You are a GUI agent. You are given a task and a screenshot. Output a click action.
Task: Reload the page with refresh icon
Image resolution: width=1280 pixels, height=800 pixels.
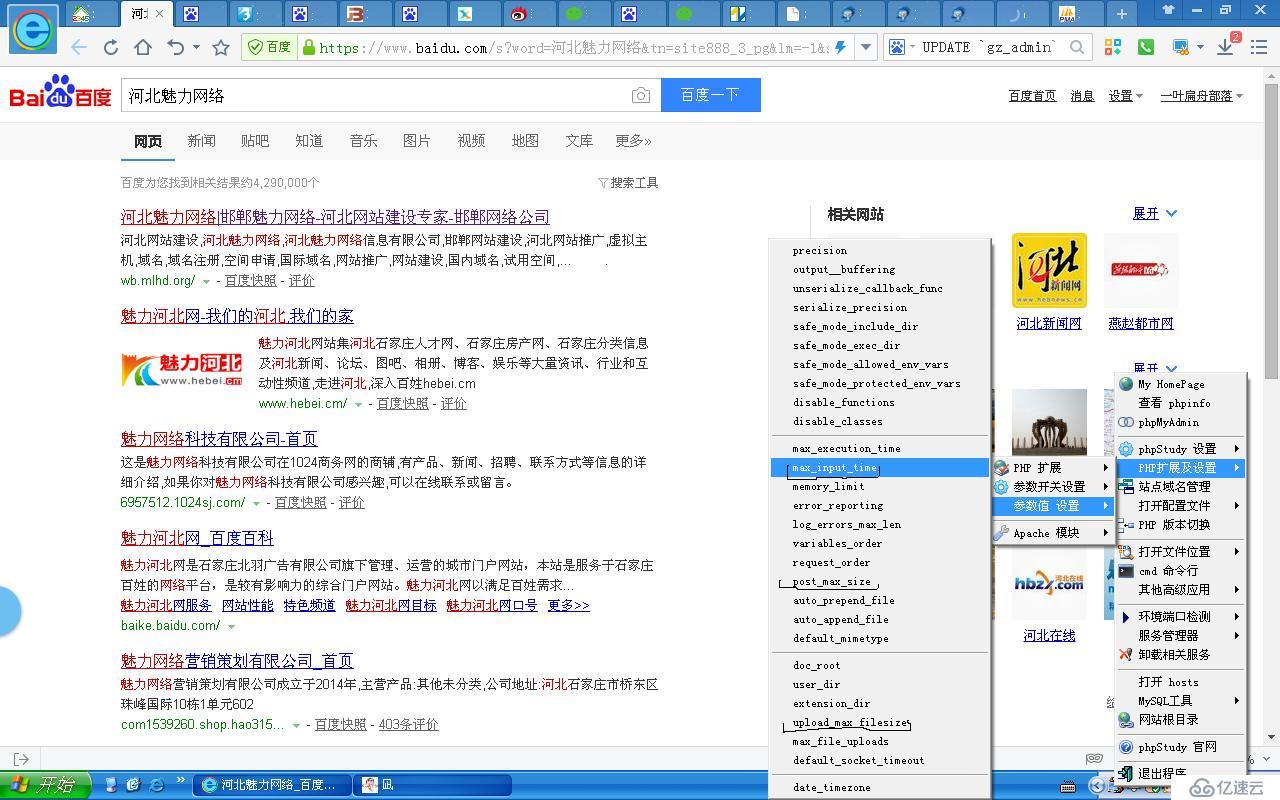tap(111, 47)
